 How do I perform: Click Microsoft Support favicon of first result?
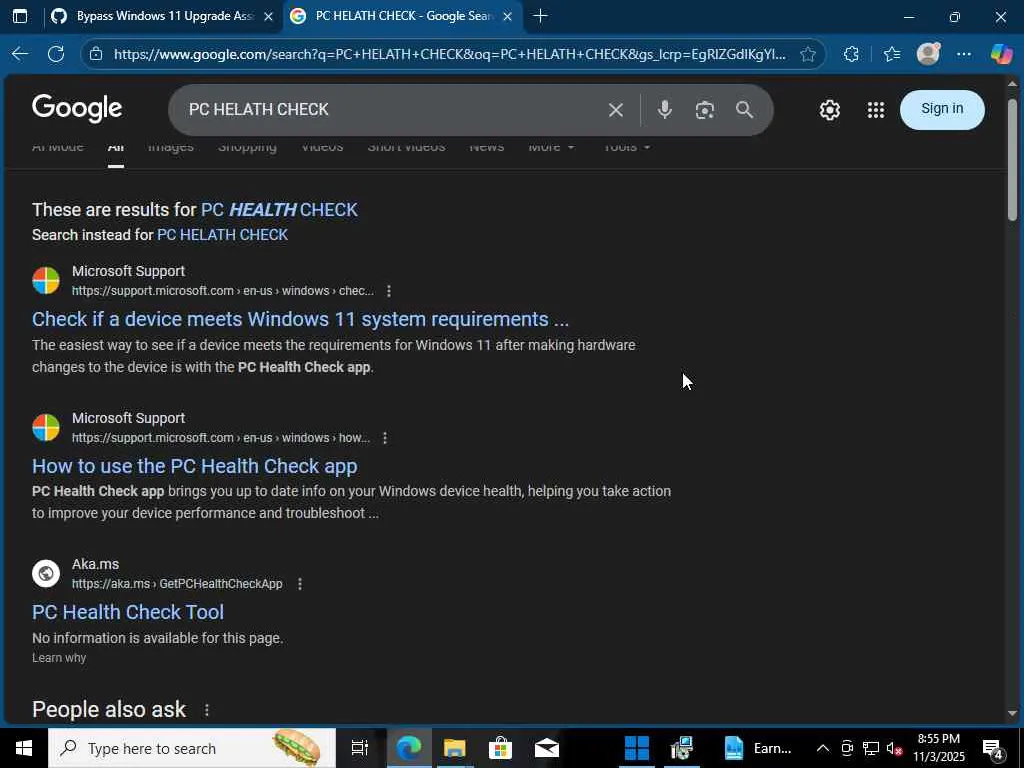coord(46,281)
